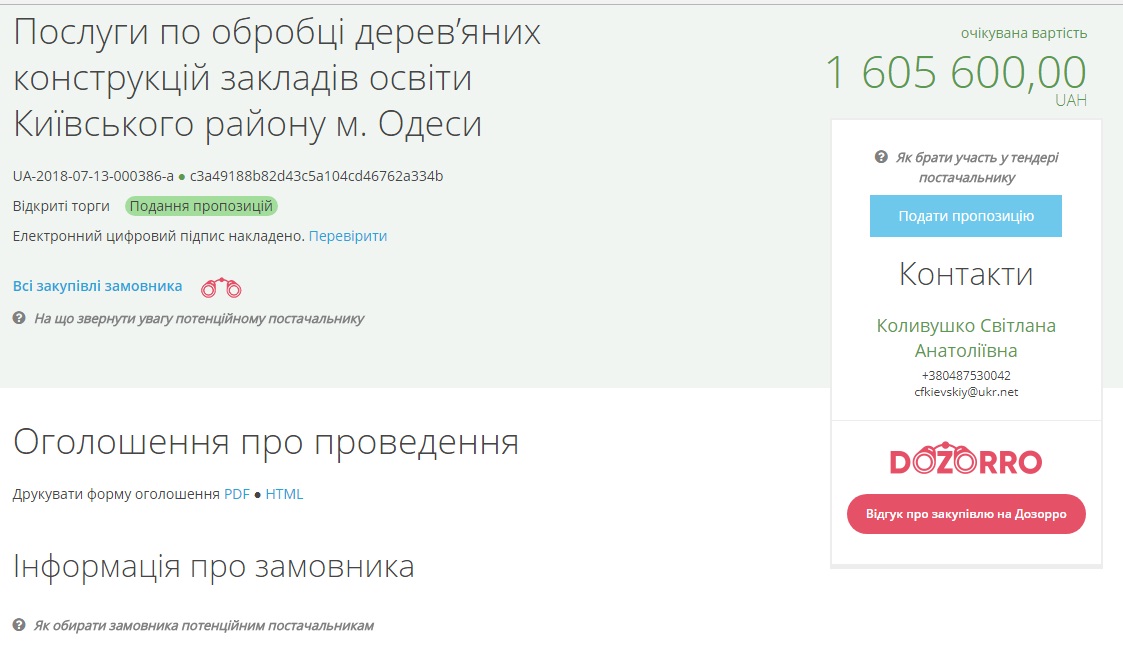Click the green dot after the tender ID
Image resolution: width=1123 pixels, height=647 pixels.
pos(182,177)
